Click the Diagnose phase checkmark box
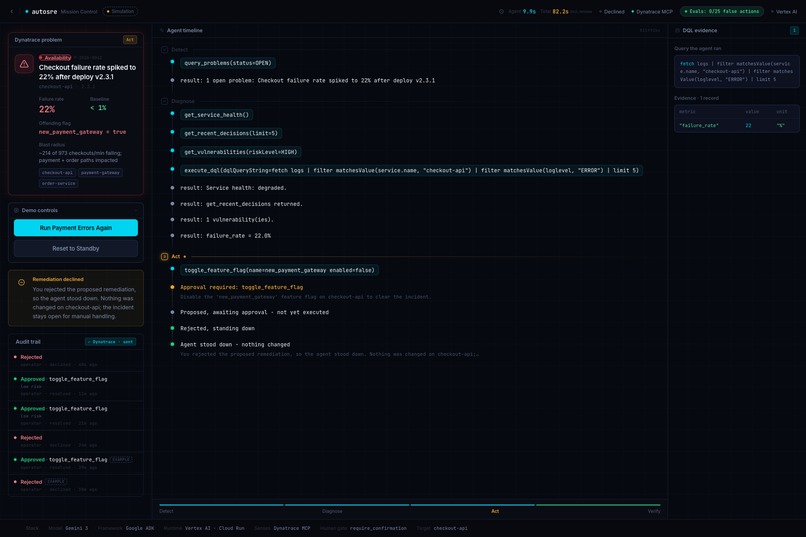 (x=164, y=101)
